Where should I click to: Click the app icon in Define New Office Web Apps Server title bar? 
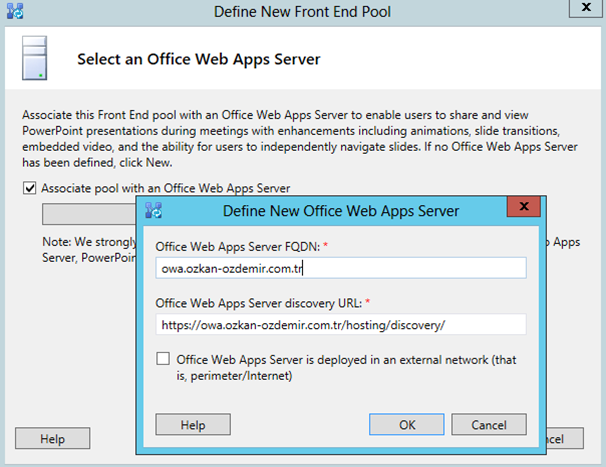[153, 210]
